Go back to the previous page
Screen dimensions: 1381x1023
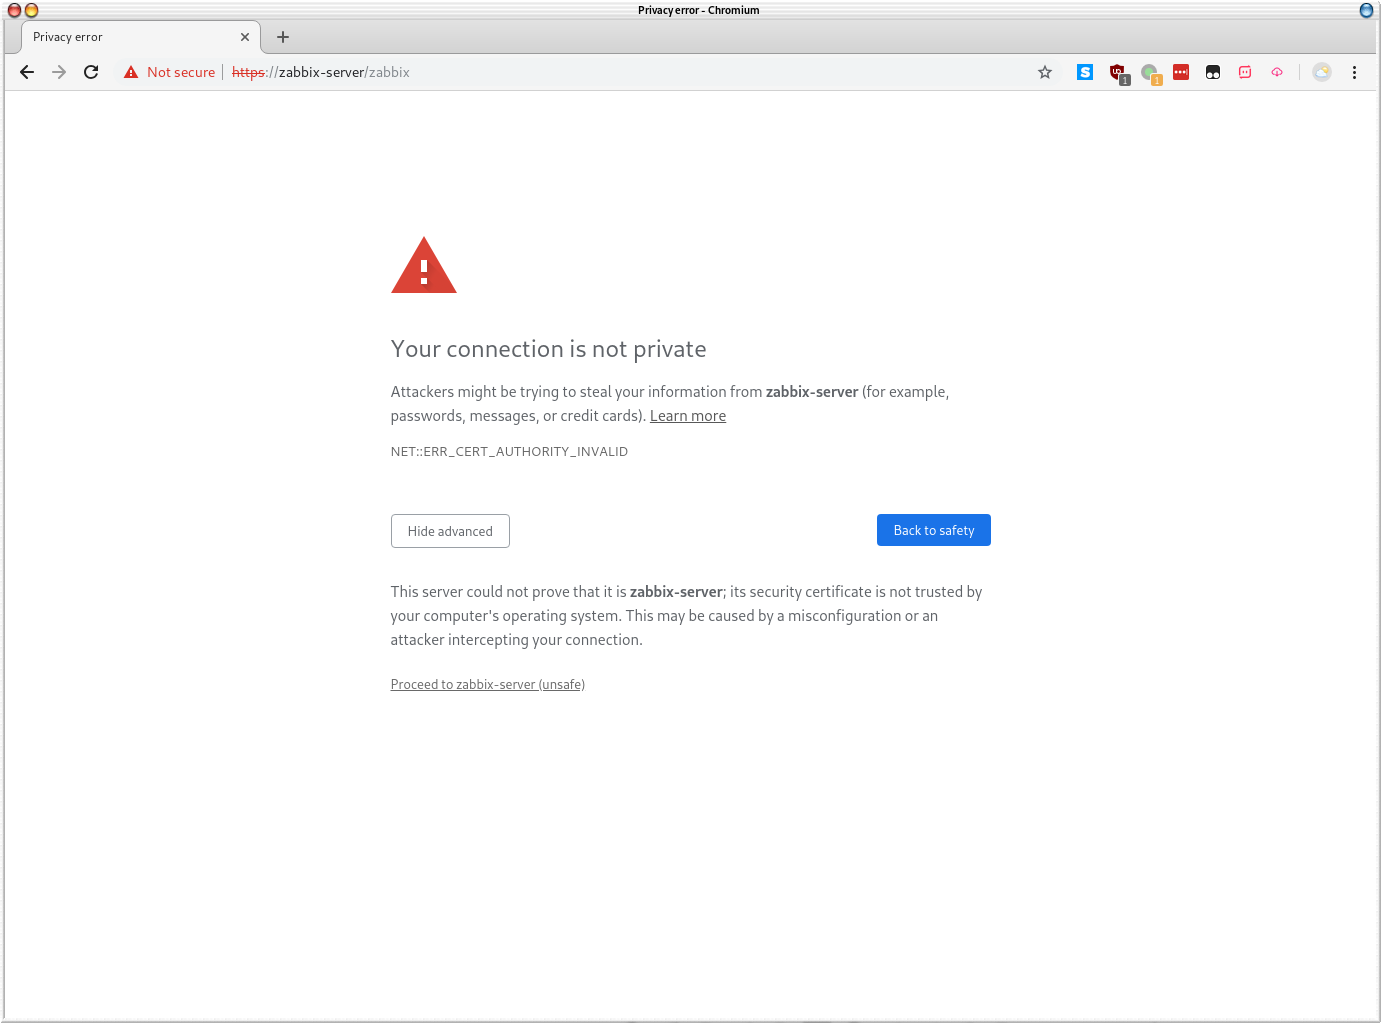coord(27,72)
